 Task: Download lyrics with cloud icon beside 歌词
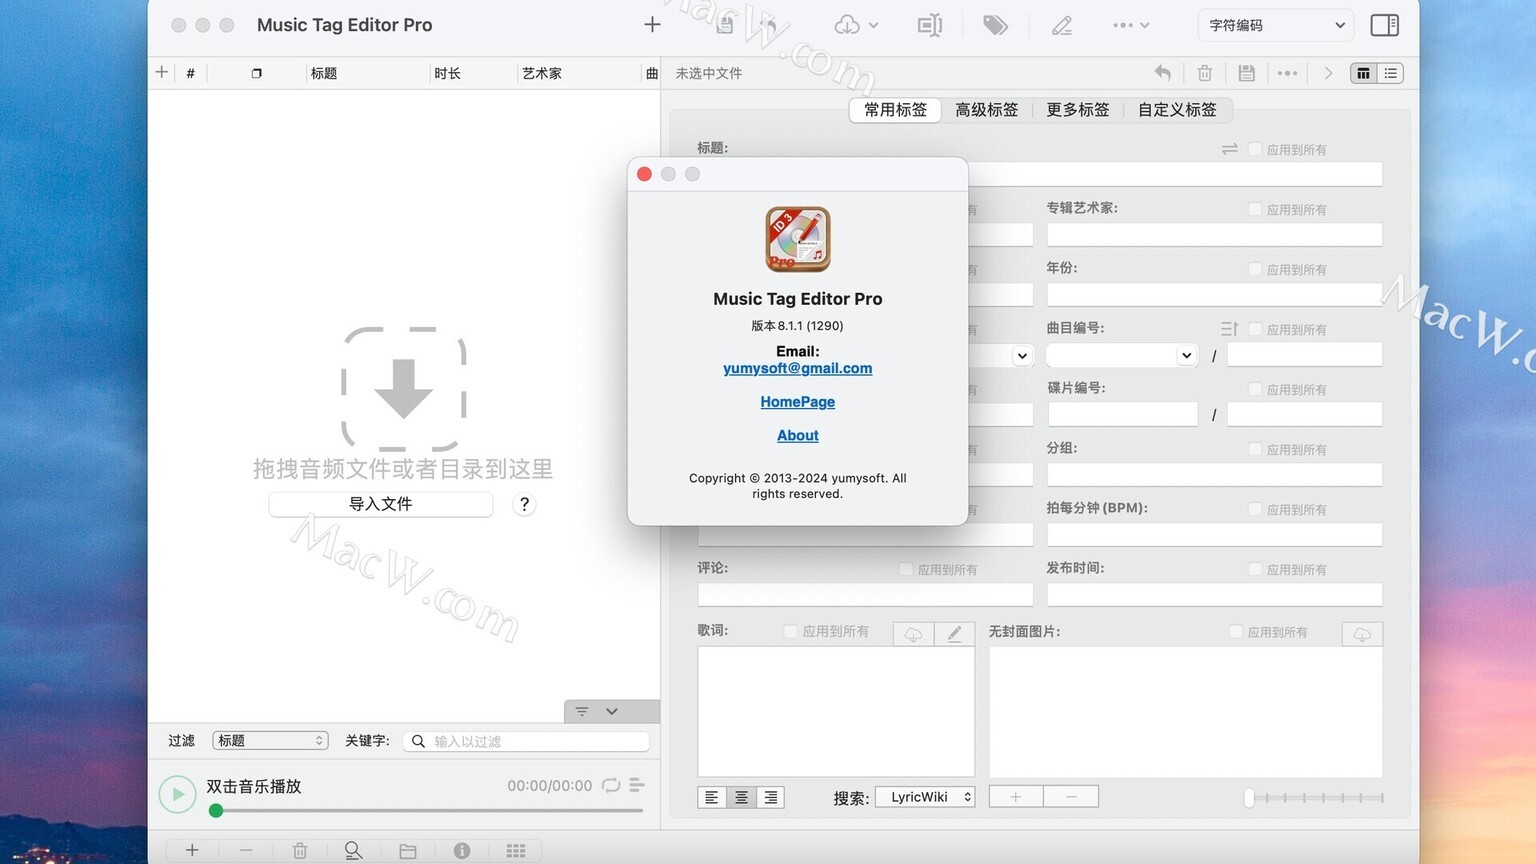pos(913,634)
